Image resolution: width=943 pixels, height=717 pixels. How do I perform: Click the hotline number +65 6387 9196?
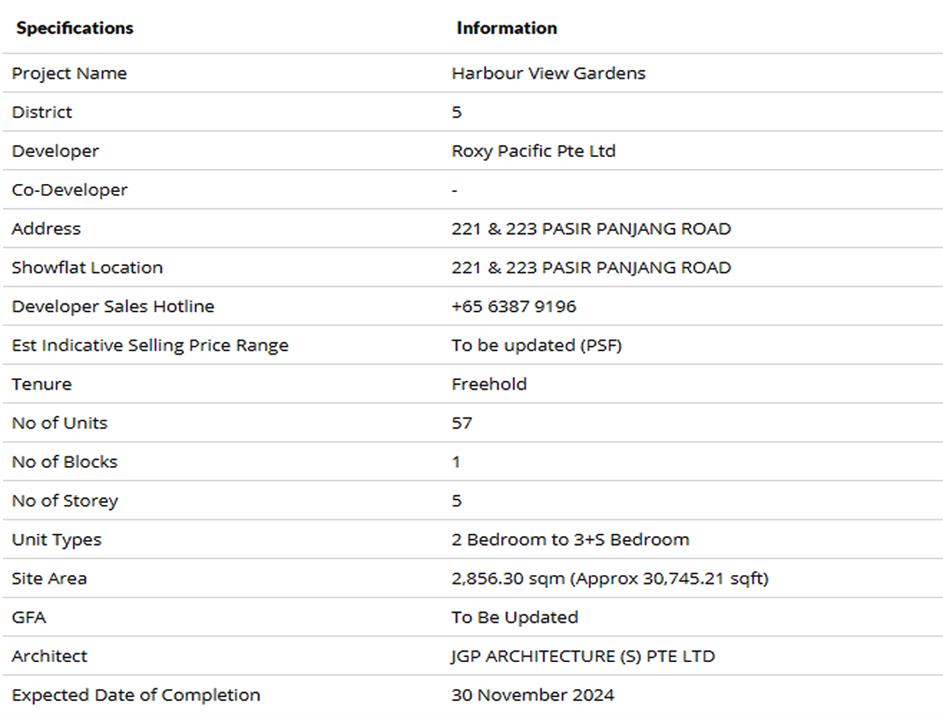[513, 306]
